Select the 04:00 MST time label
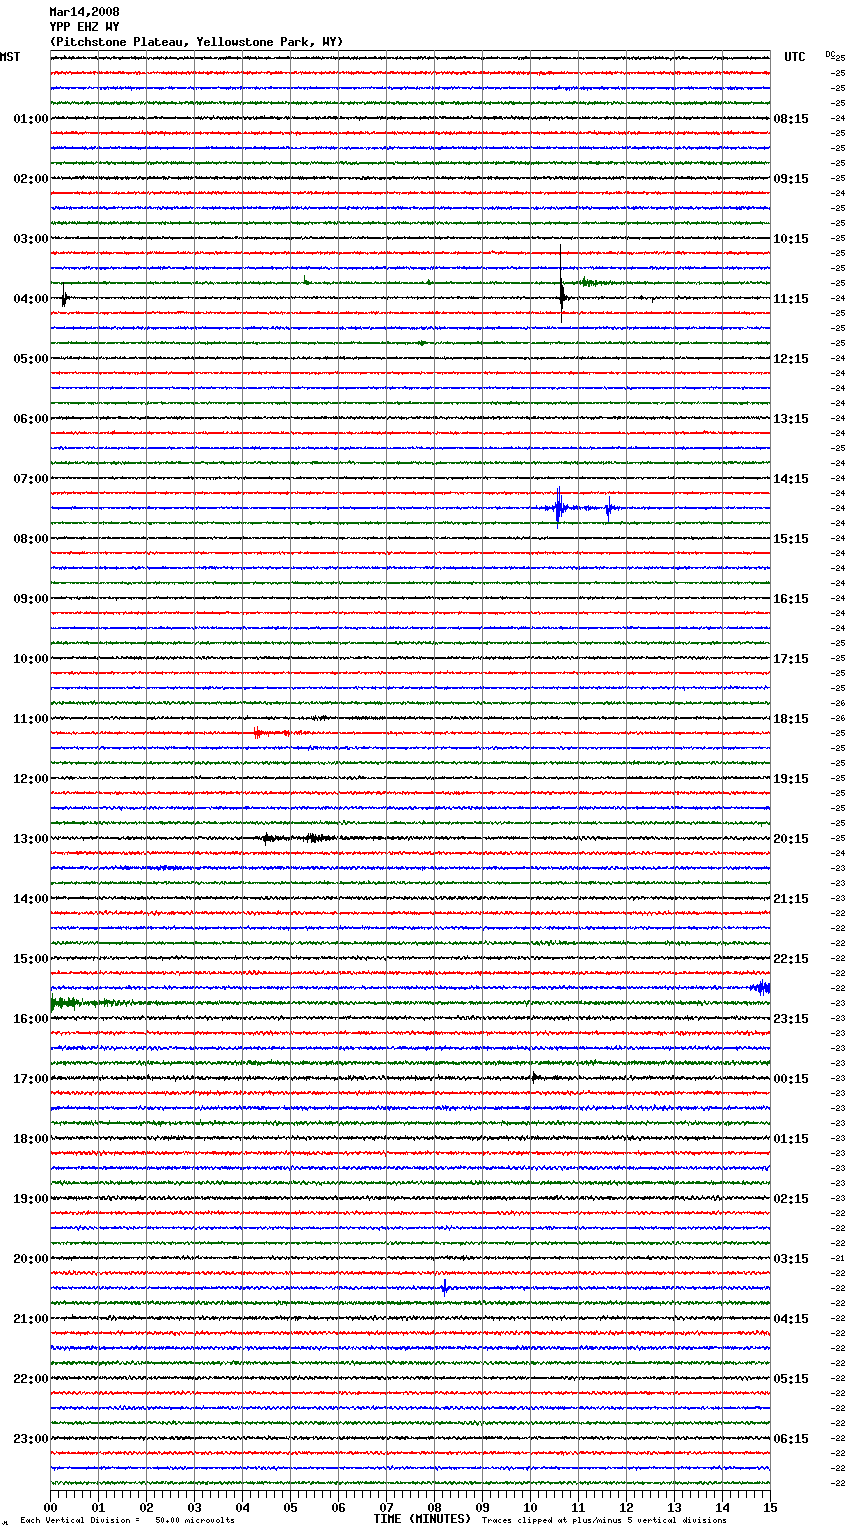 [31, 299]
